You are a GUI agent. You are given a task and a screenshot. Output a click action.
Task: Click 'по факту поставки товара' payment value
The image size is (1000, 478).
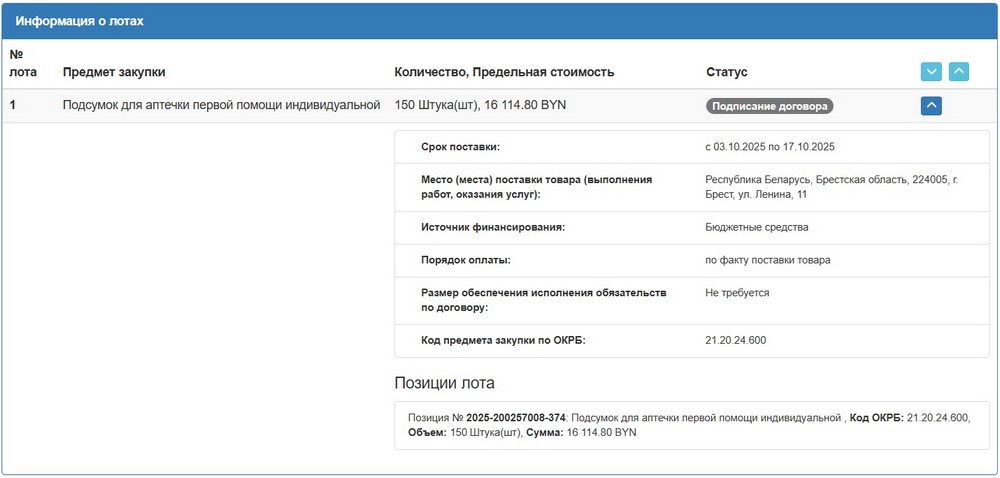(x=767, y=260)
